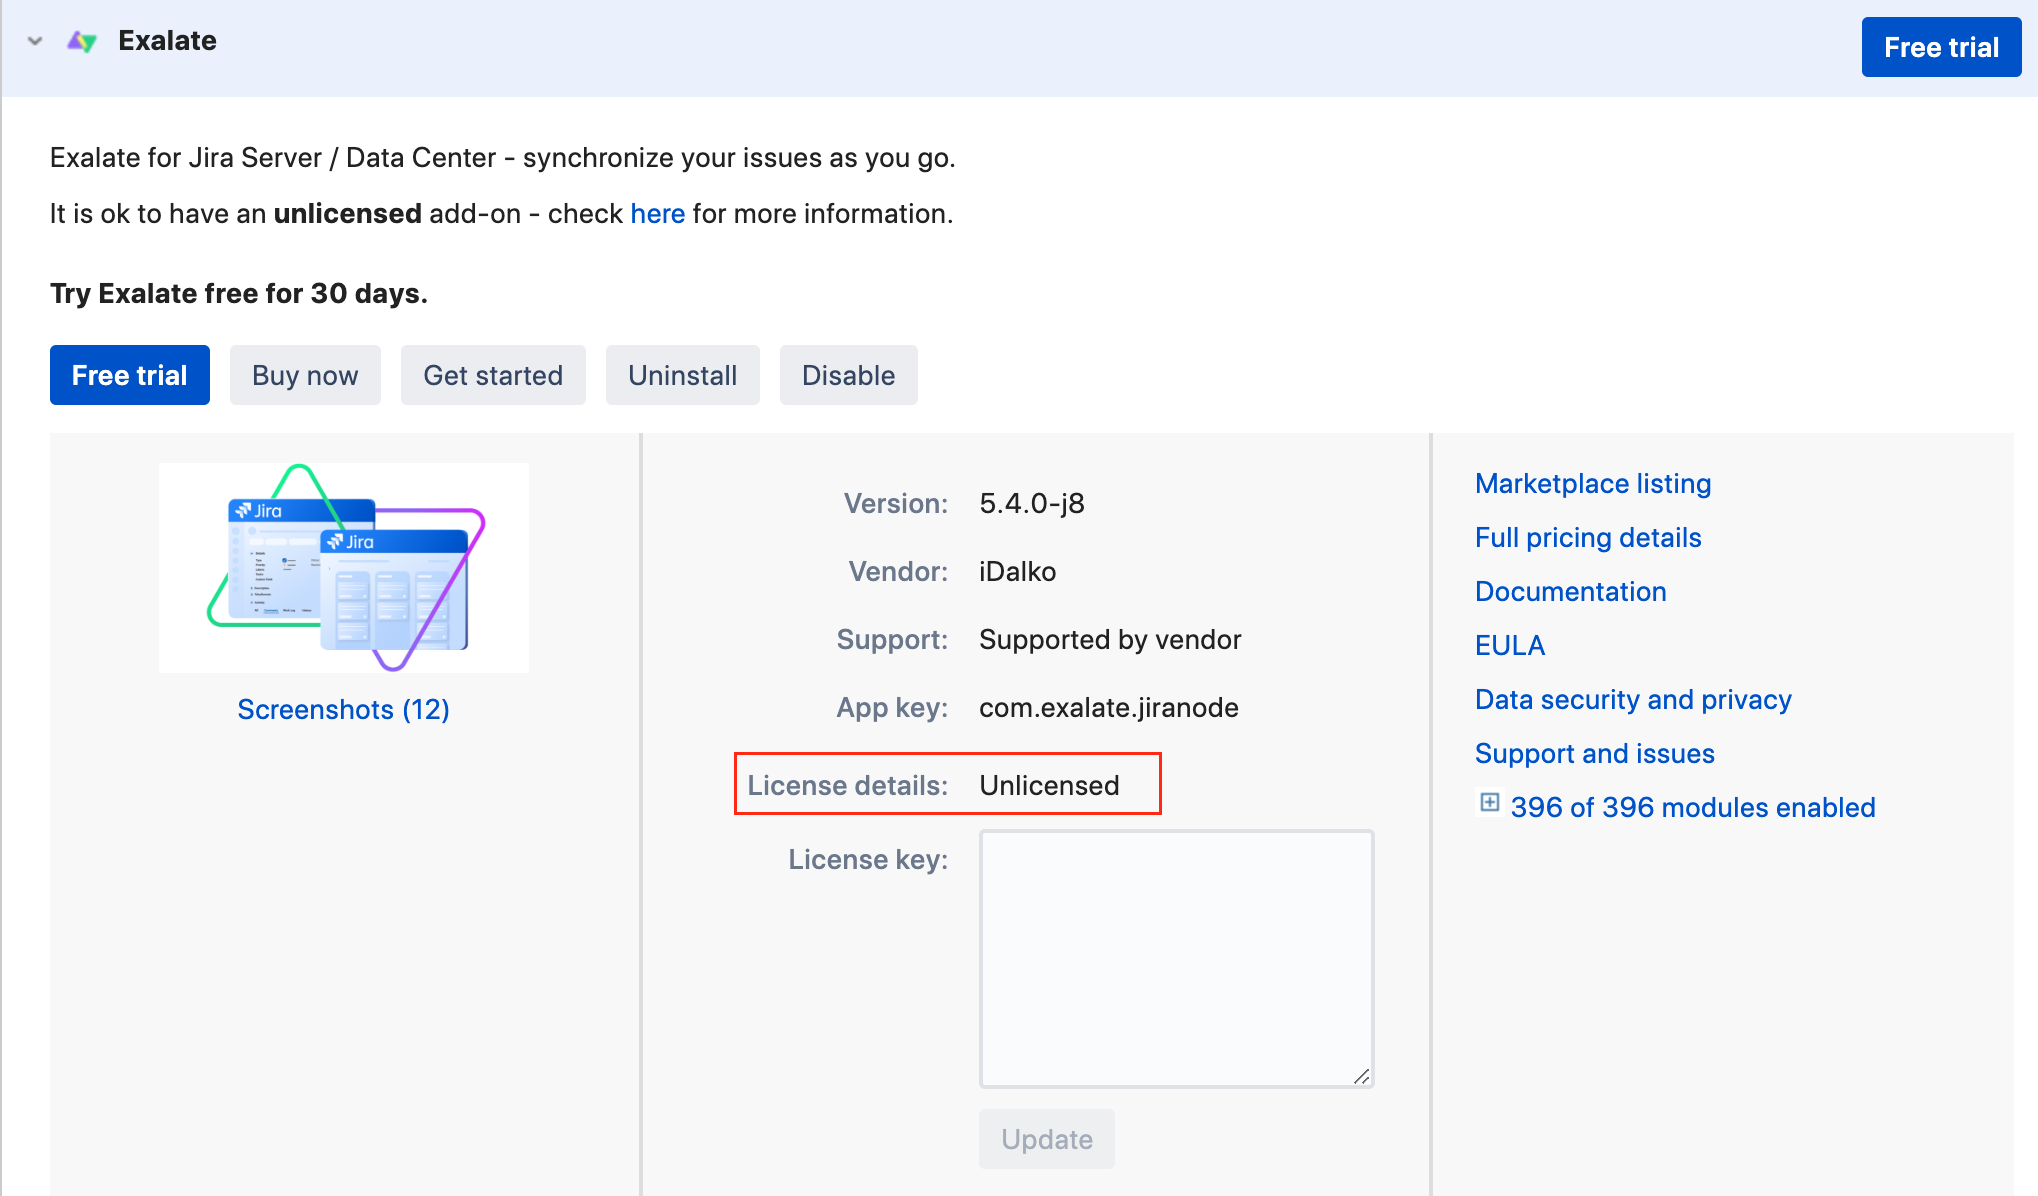The width and height of the screenshot is (2038, 1196).
Task: Open the Screenshots (12) link
Action: tap(343, 709)
